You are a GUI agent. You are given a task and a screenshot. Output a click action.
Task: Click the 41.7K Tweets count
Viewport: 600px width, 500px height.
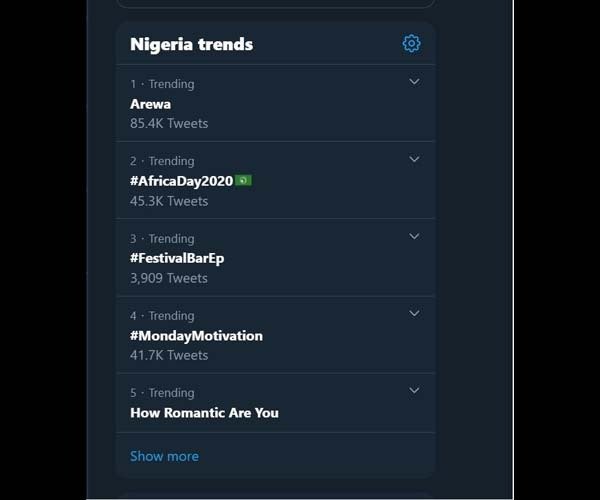pos(169,355)
